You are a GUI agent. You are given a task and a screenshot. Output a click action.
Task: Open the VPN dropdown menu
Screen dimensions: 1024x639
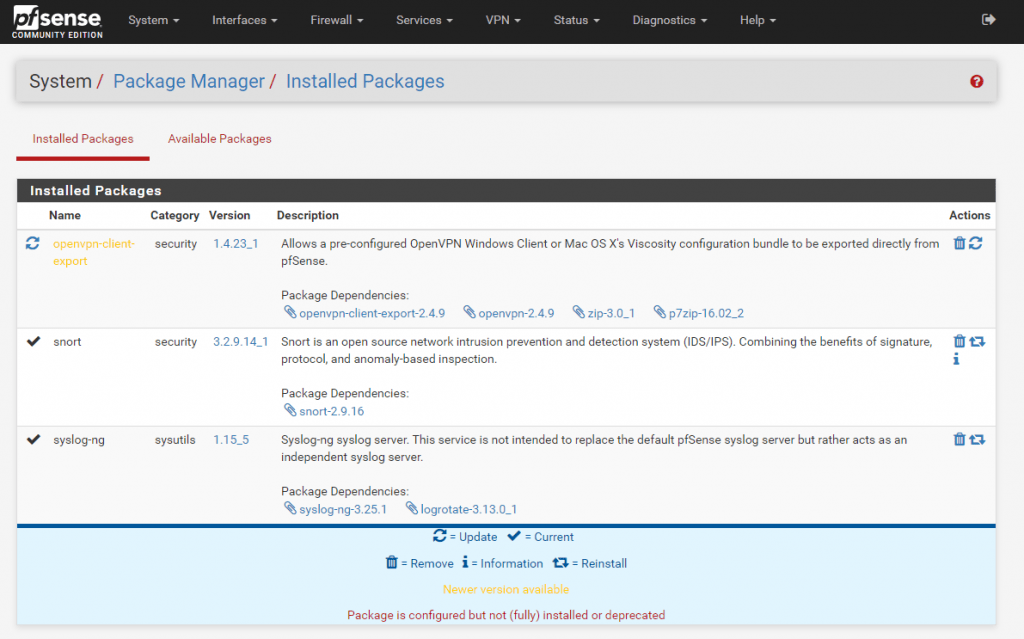pyautogui.click(x=503, y=20)
